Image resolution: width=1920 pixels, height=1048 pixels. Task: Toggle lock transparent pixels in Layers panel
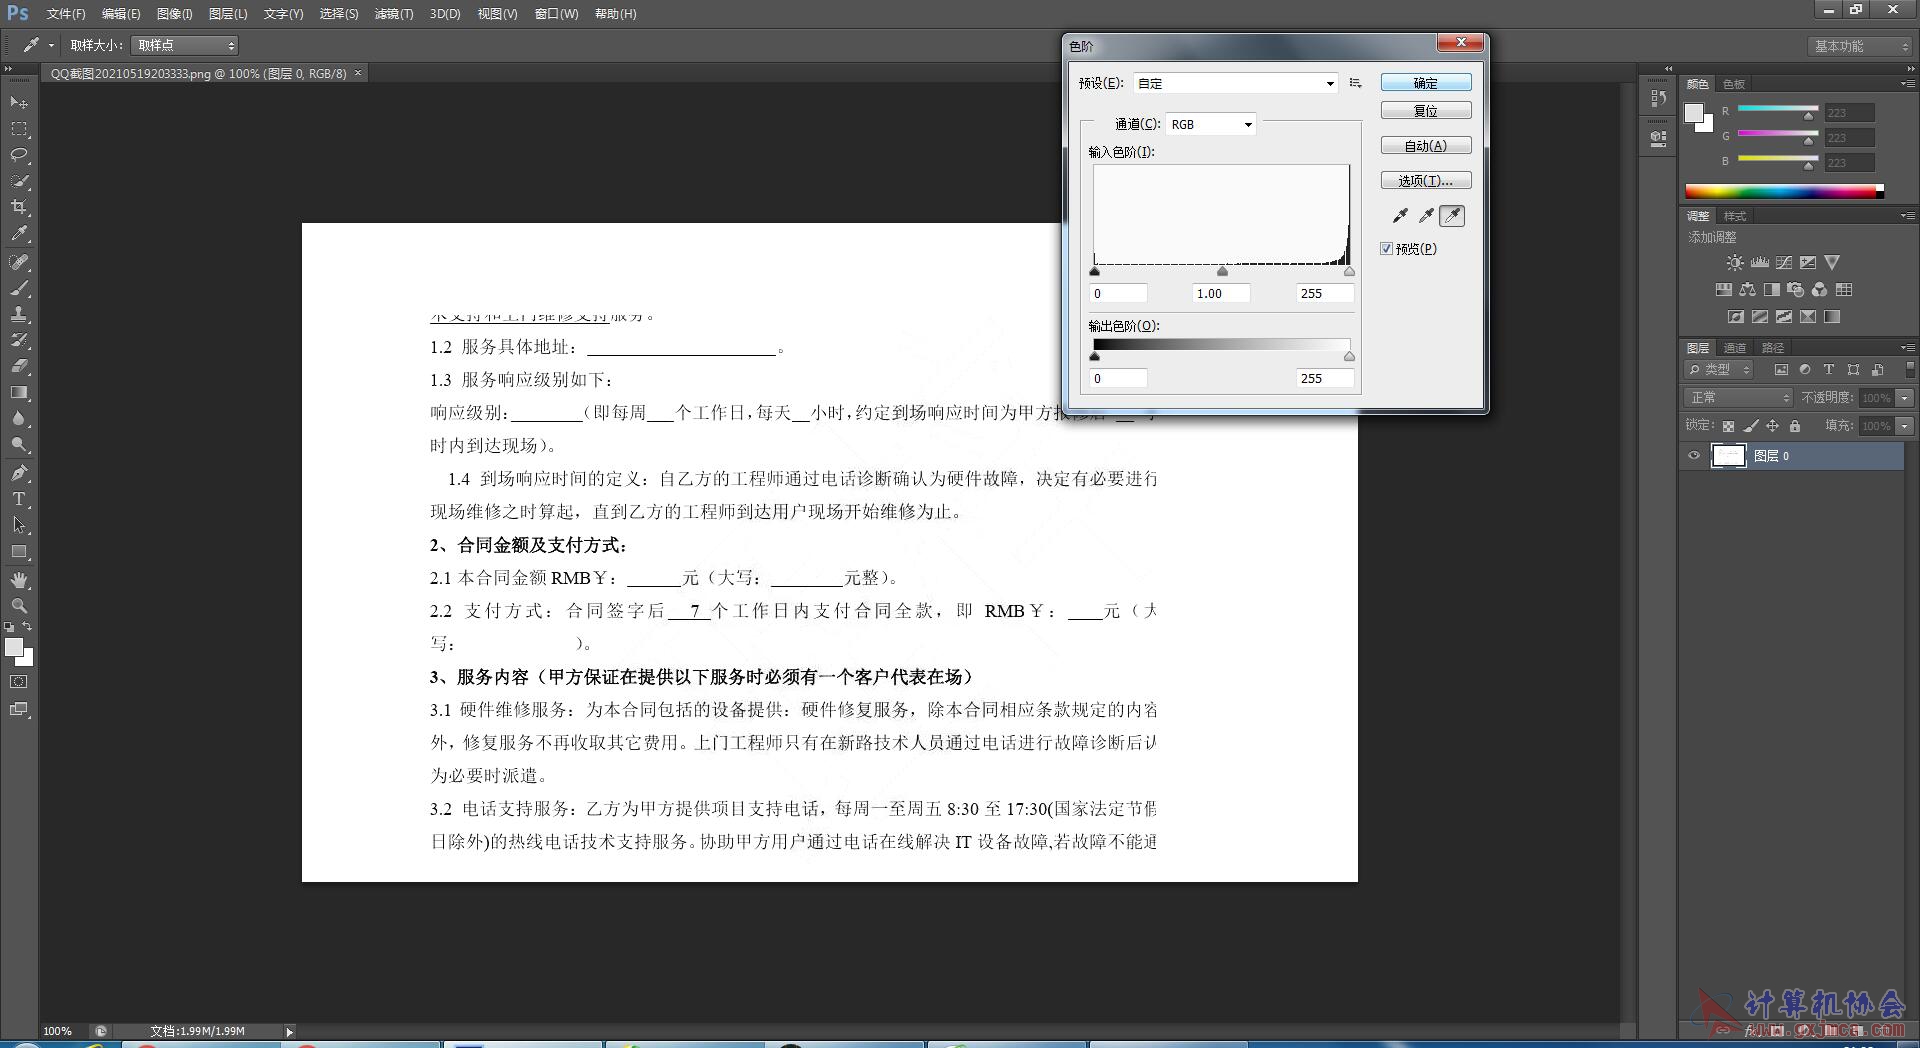tap(1728, 426)
